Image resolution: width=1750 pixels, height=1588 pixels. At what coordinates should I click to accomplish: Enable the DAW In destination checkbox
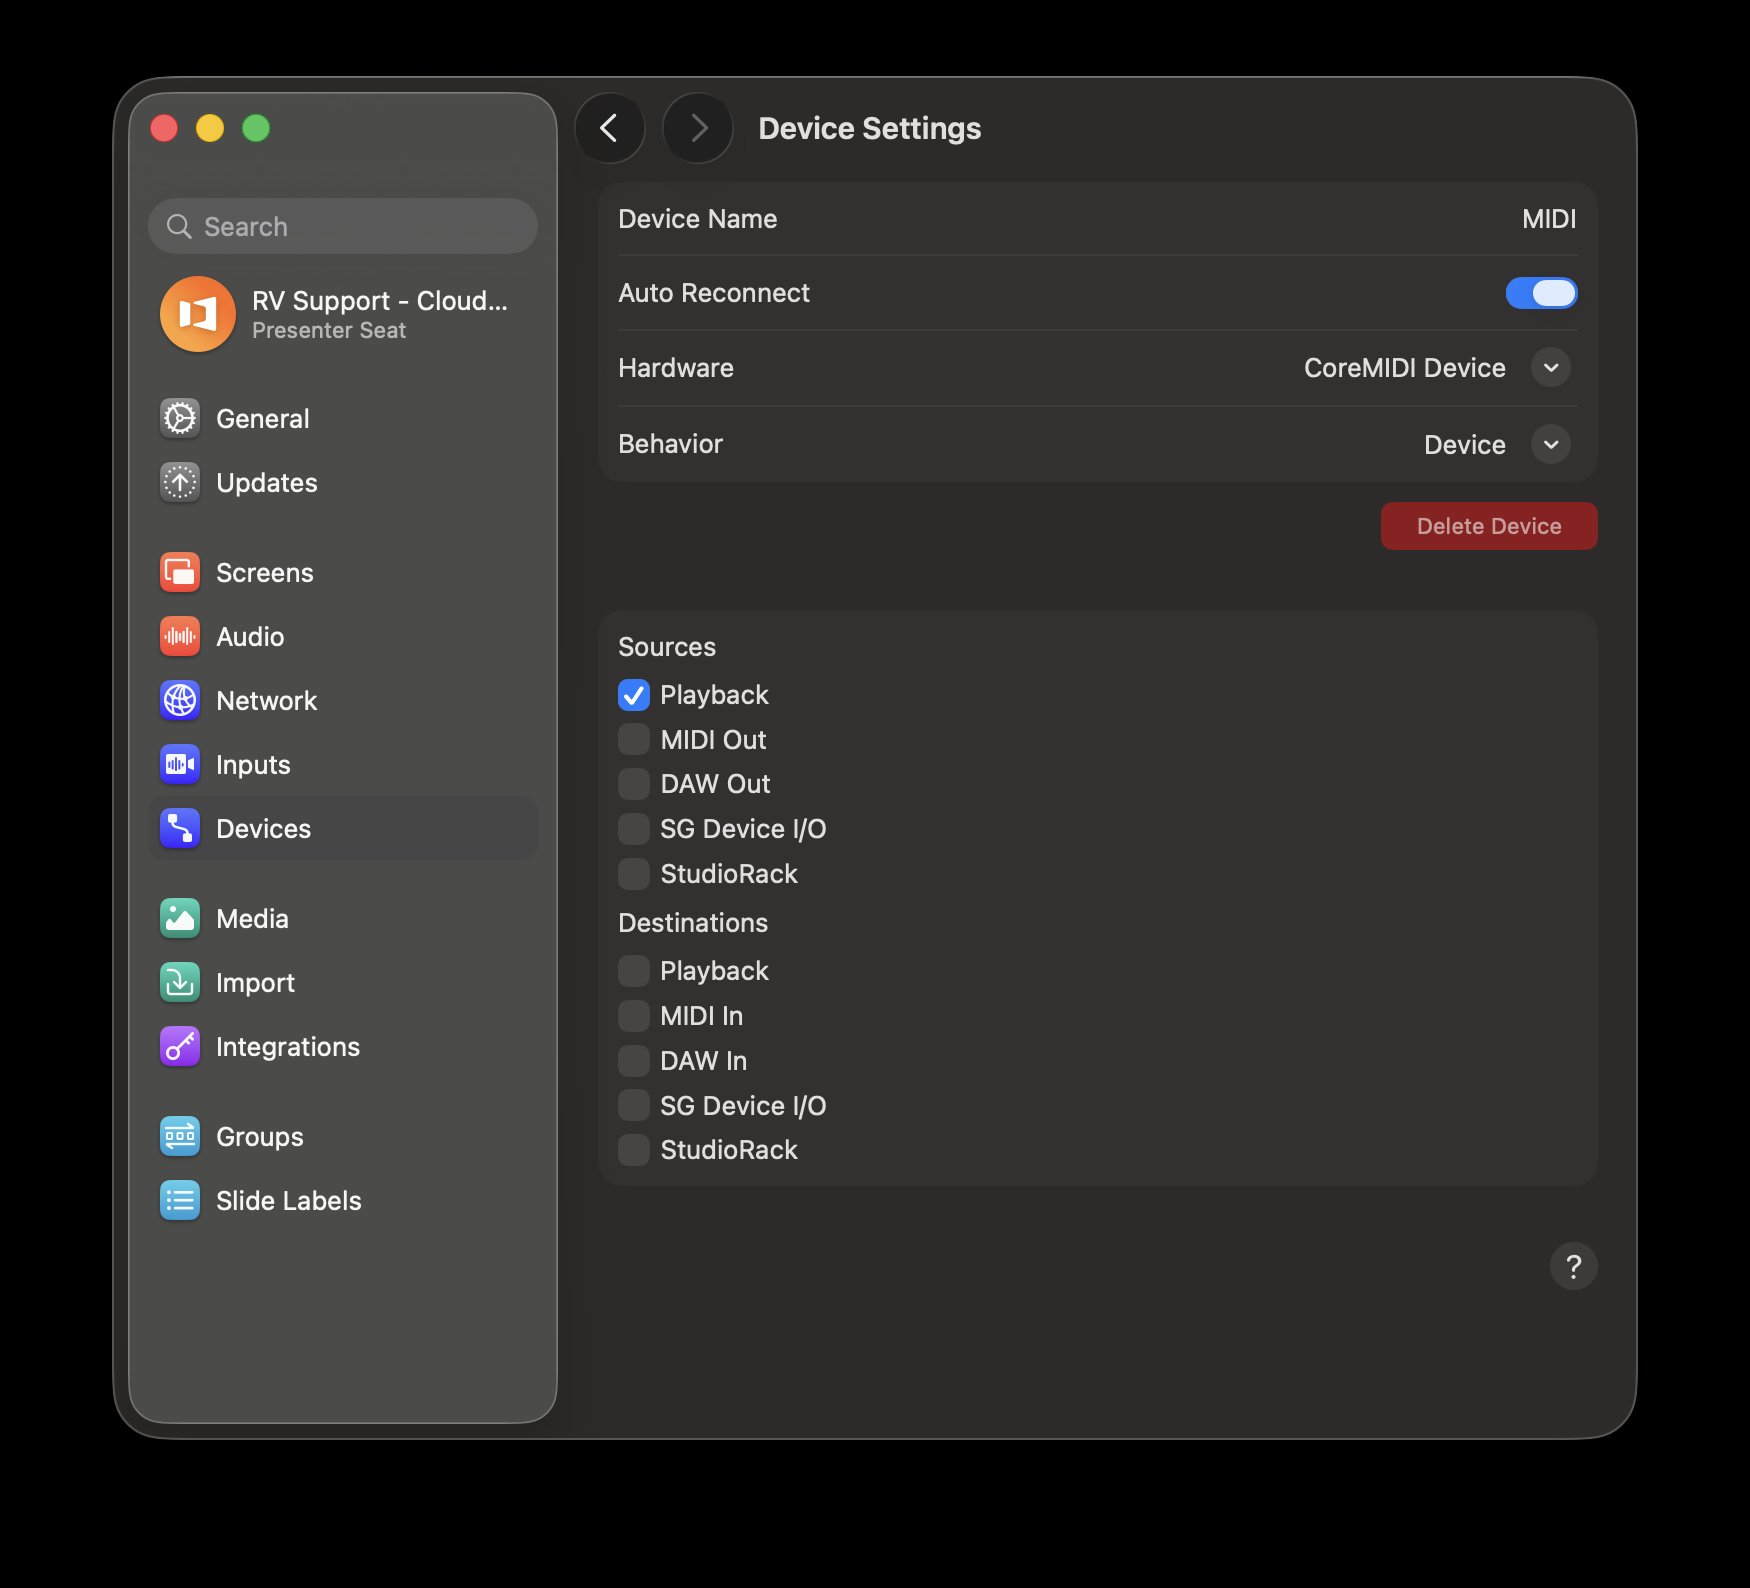(634, 1060)
